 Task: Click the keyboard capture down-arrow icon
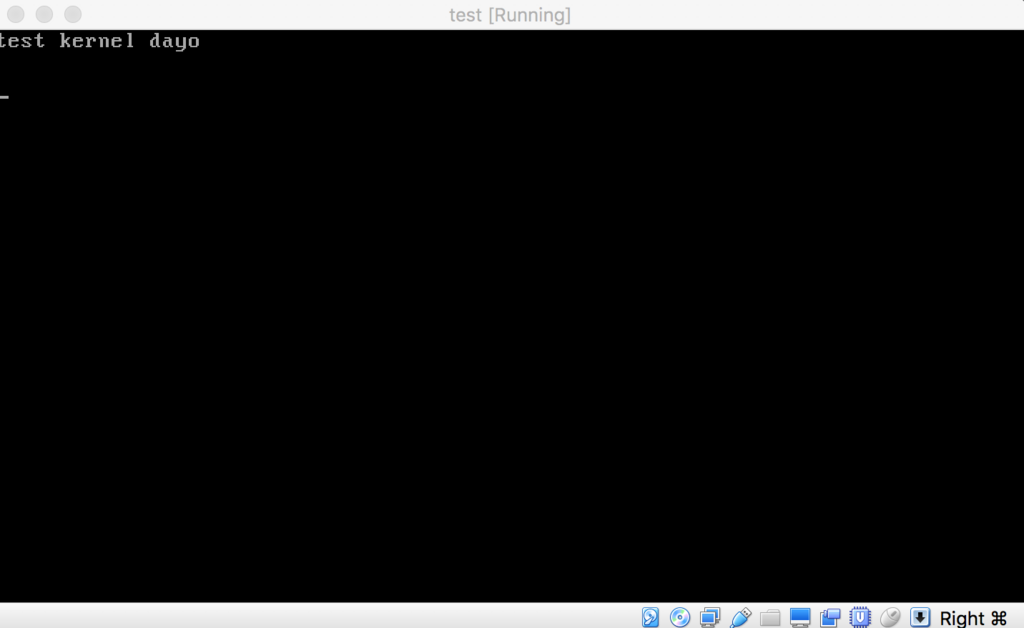[920, 617]
